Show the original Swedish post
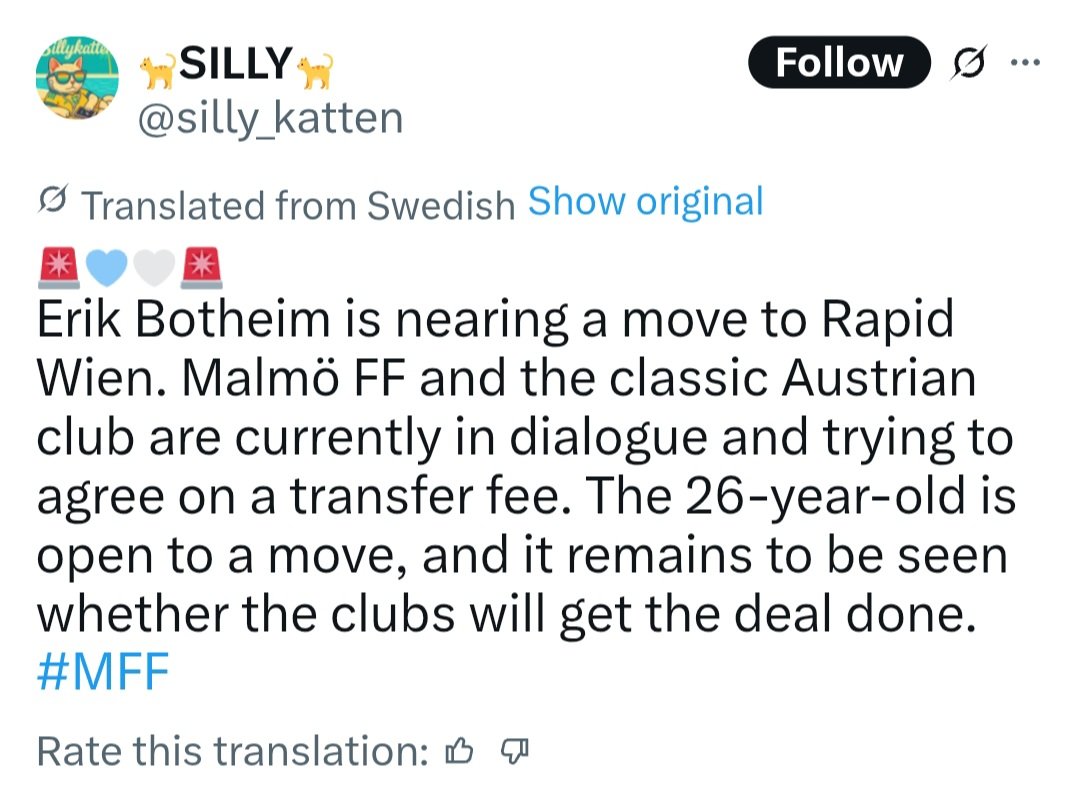This screenshot has height=789, width=1080. click(x=645, y=201)
